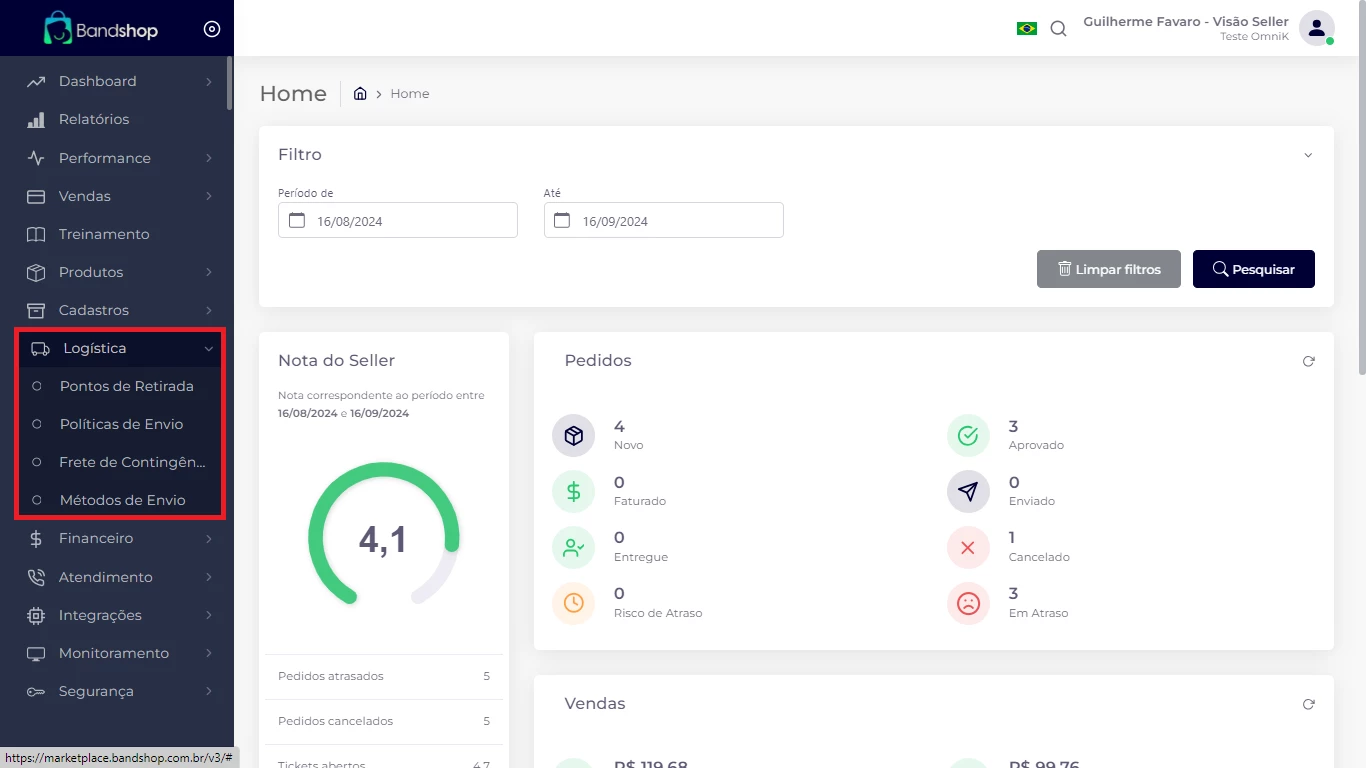This screenshot has height=768, width=1366.
Task: Open Treinamento from the sidebar
Action: point(104,234)
